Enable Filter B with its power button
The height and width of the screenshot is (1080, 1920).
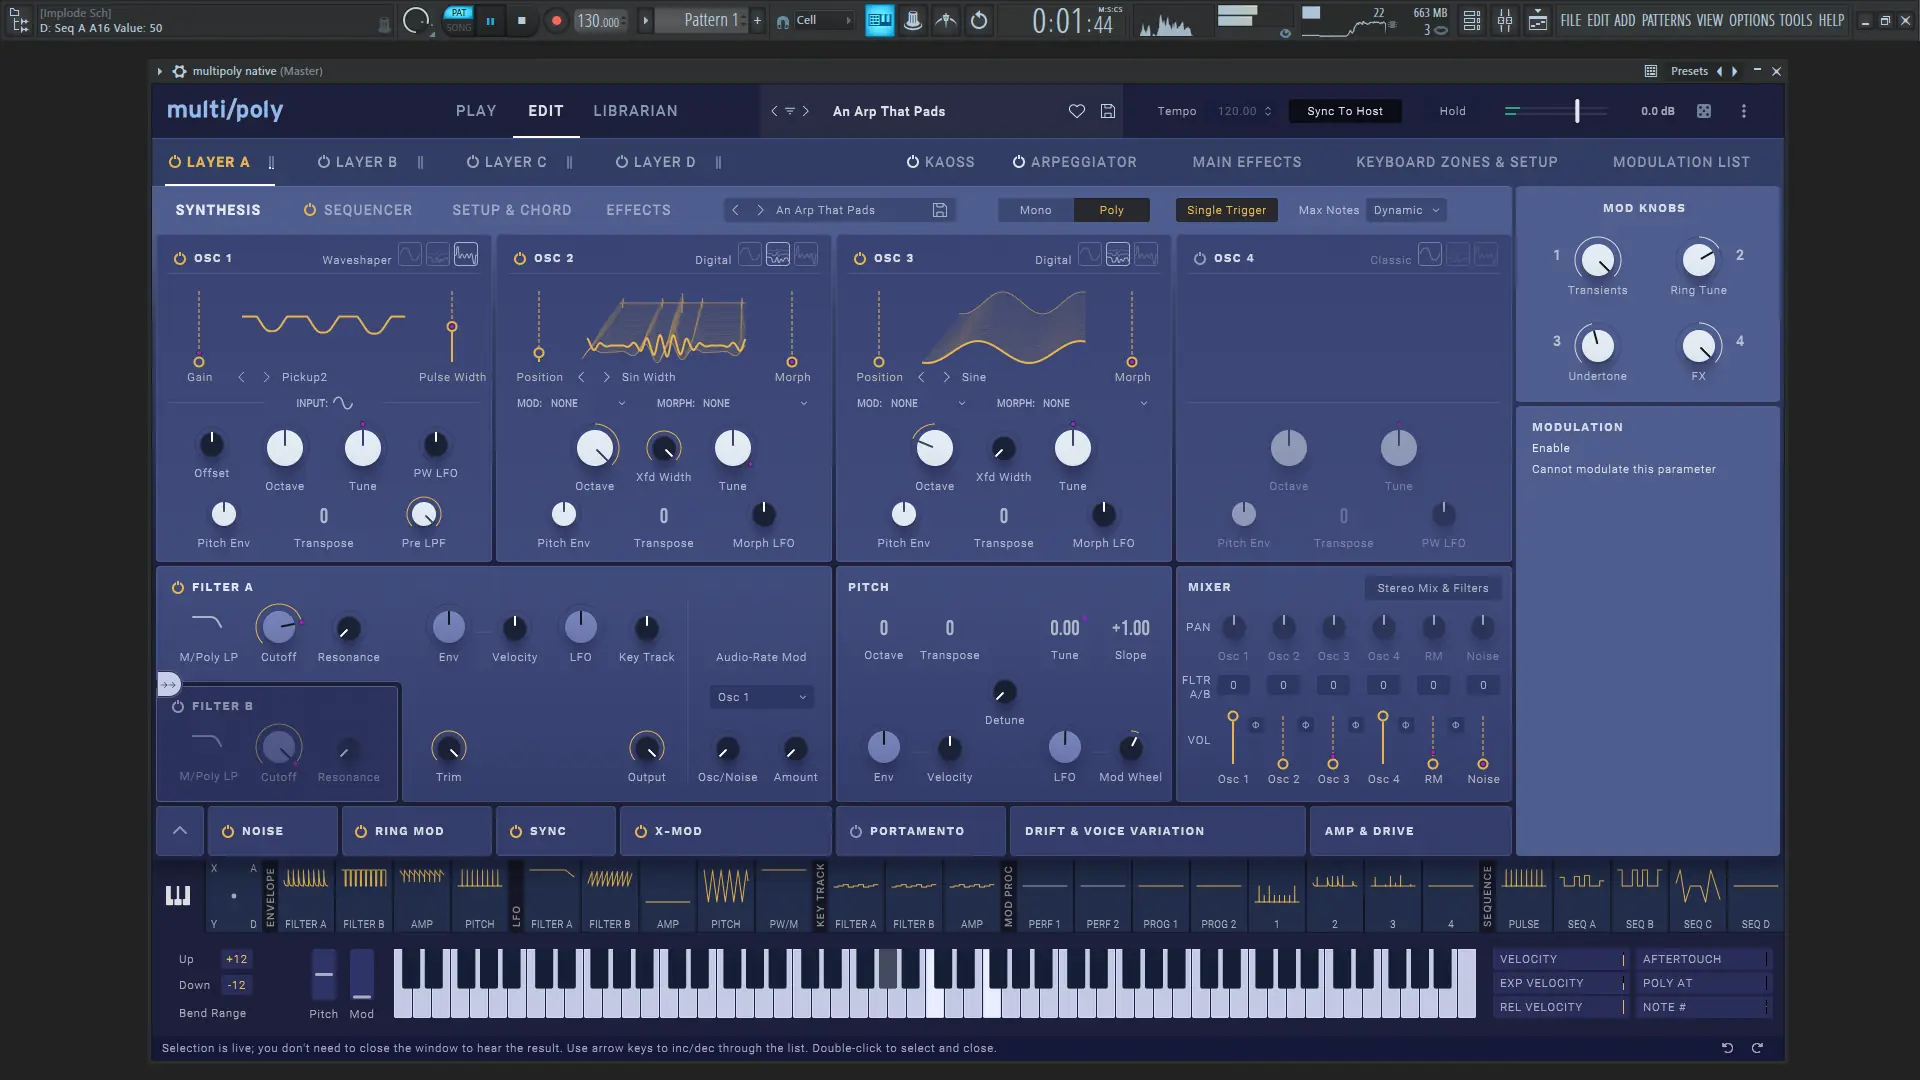[x=178, y=706]
